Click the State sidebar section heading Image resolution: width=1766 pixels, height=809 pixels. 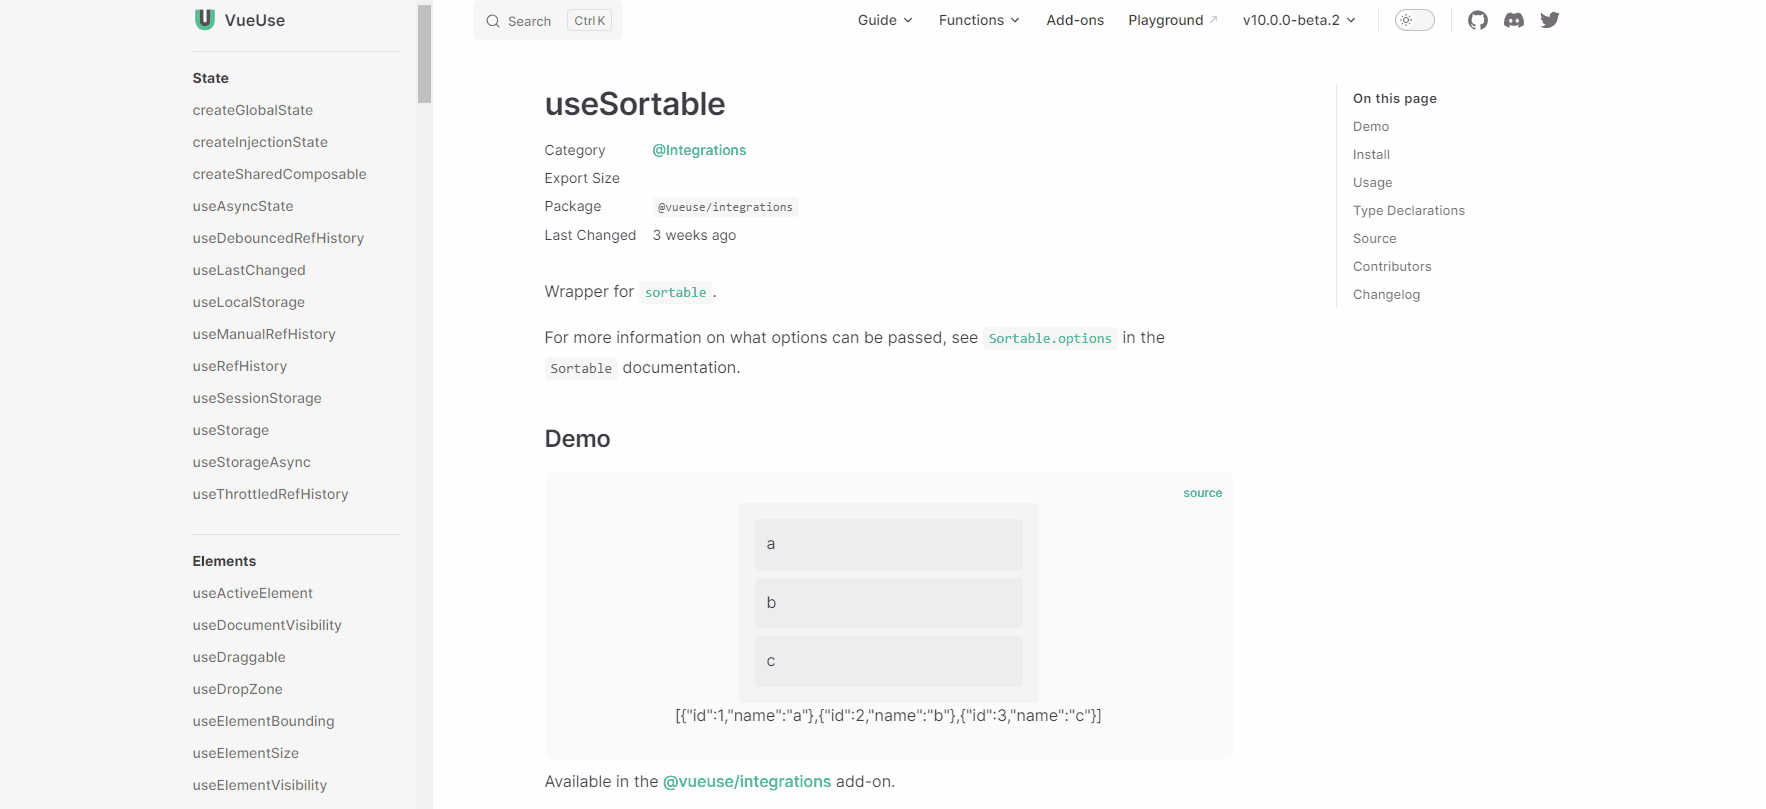pos(211,78)
